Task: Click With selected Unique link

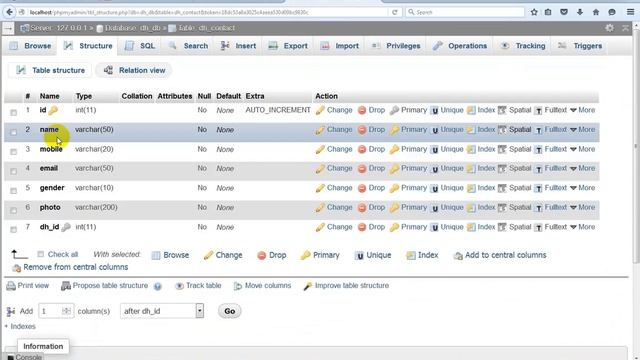Action: (373, 255)
